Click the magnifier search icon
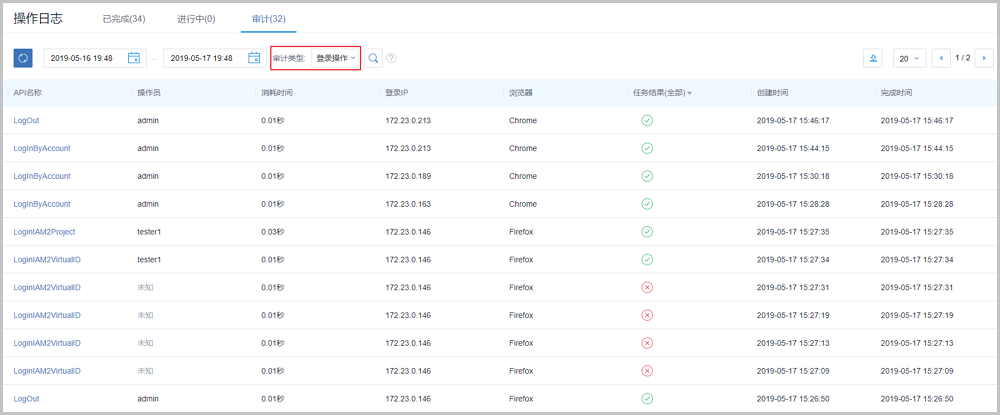 point(373,58)
